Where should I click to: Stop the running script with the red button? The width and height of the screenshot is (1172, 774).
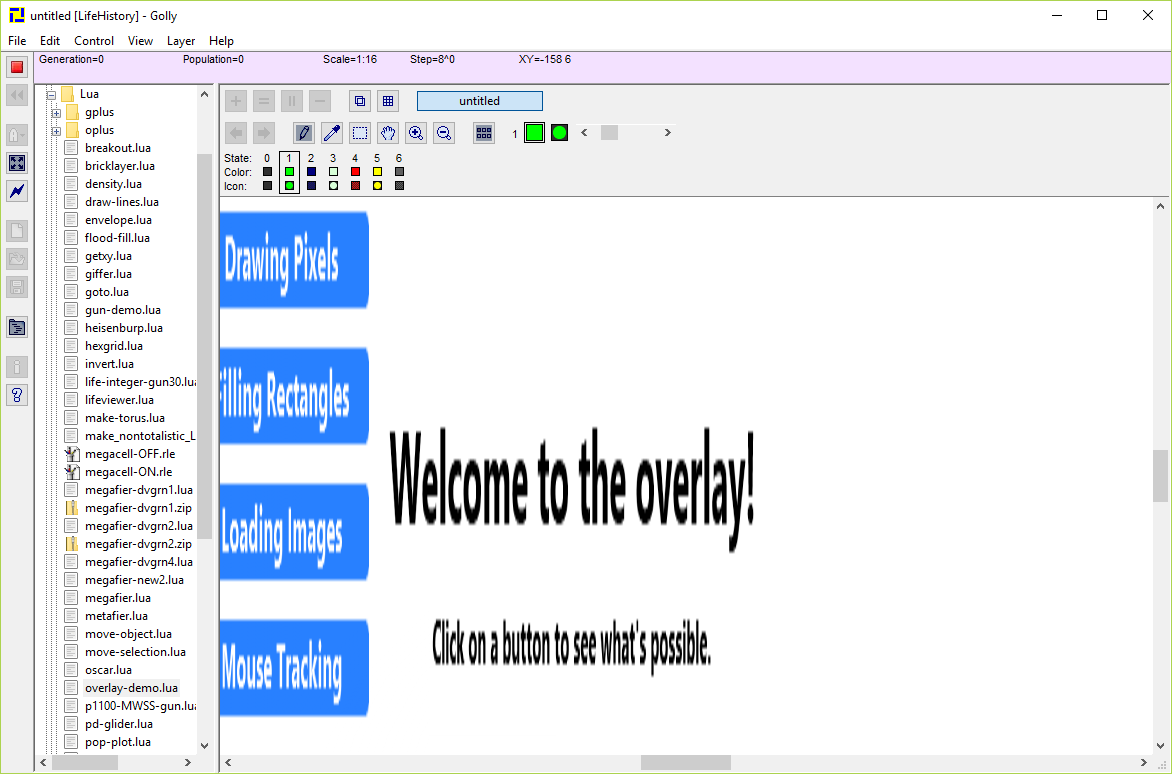tap(17, 67)
